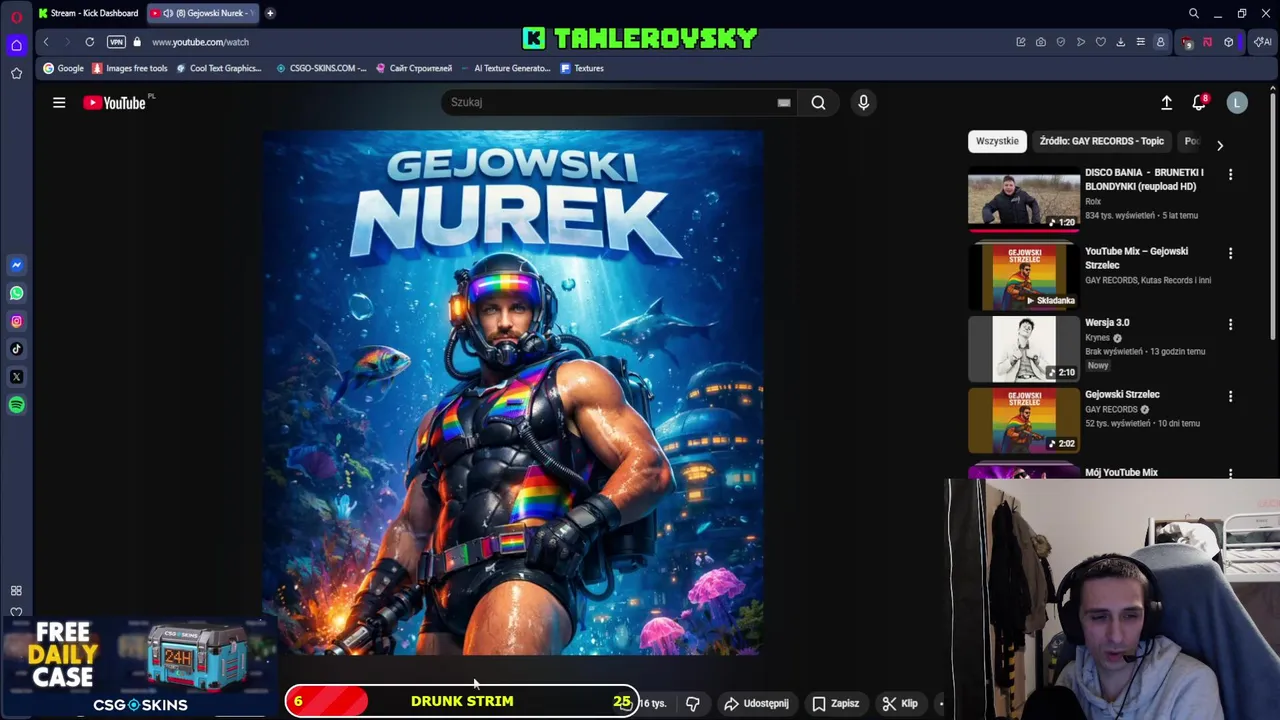Open the snapshot camera icon in toolbar
The width and height of the screenshot is (1280, 720).
tap(1041, 42)
